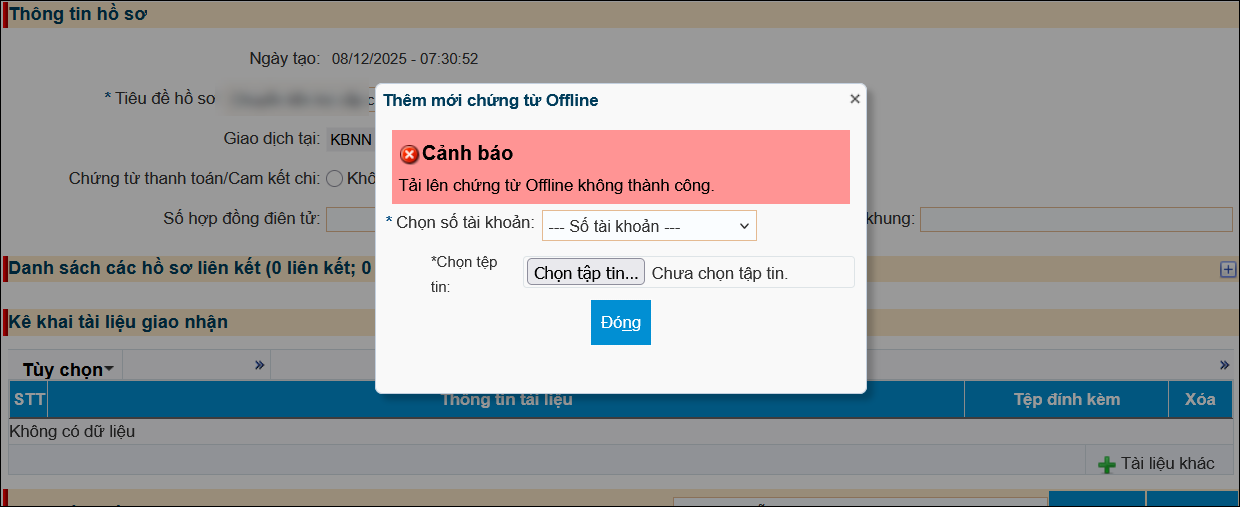
Task: Click the plus icon on Danh sách hồ sơ liên kết
Action: coord(1228,269)
